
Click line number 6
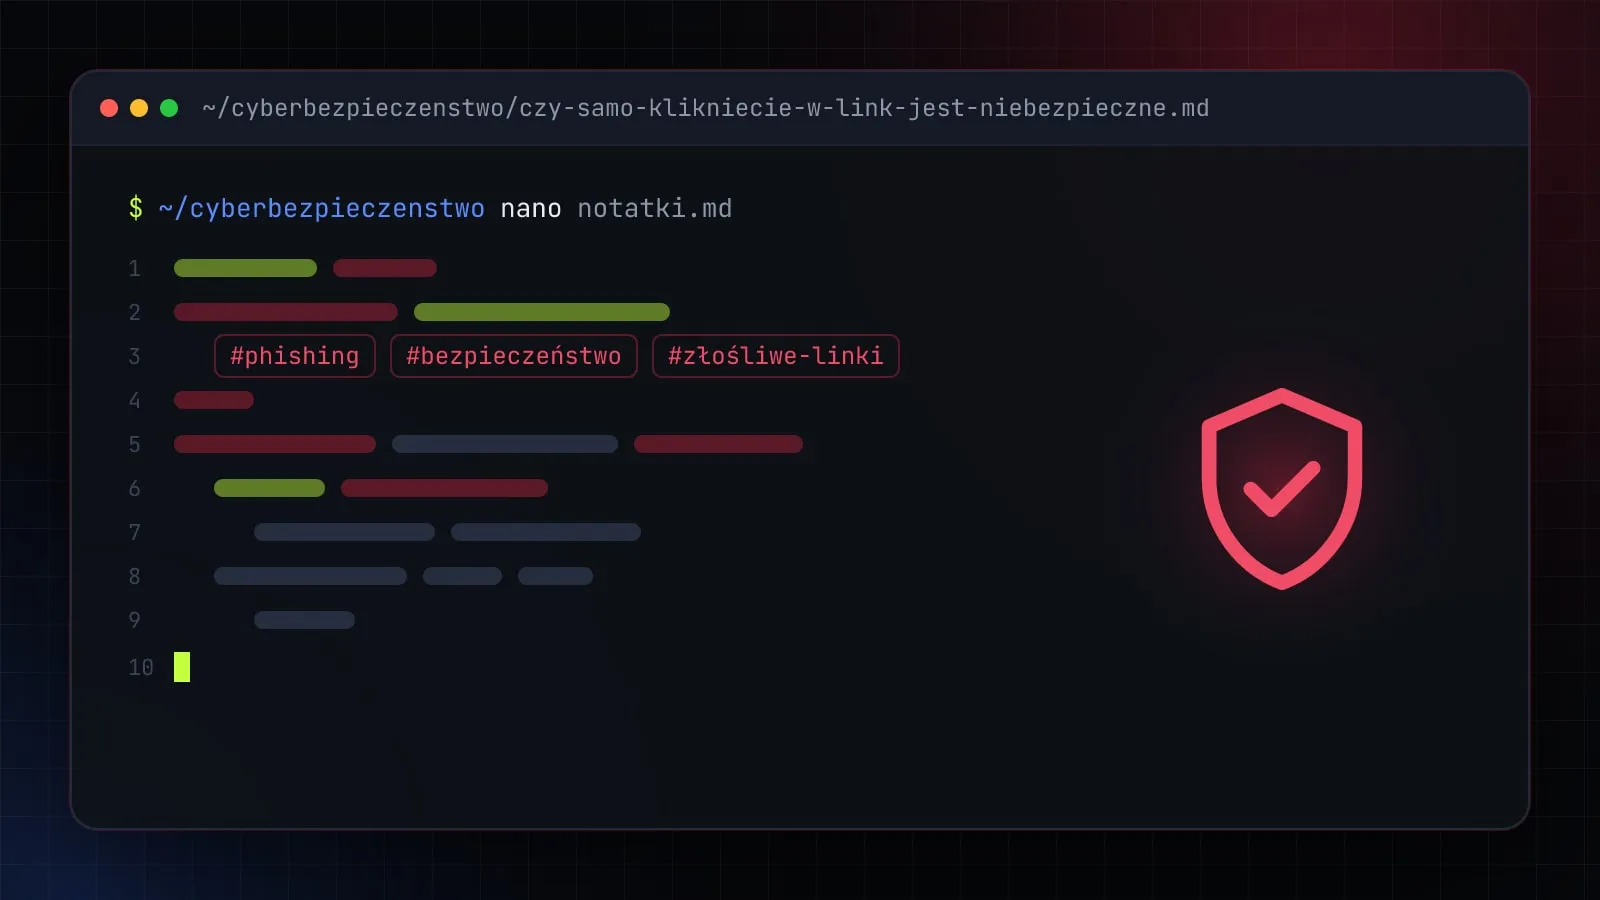tap(134, 488)
